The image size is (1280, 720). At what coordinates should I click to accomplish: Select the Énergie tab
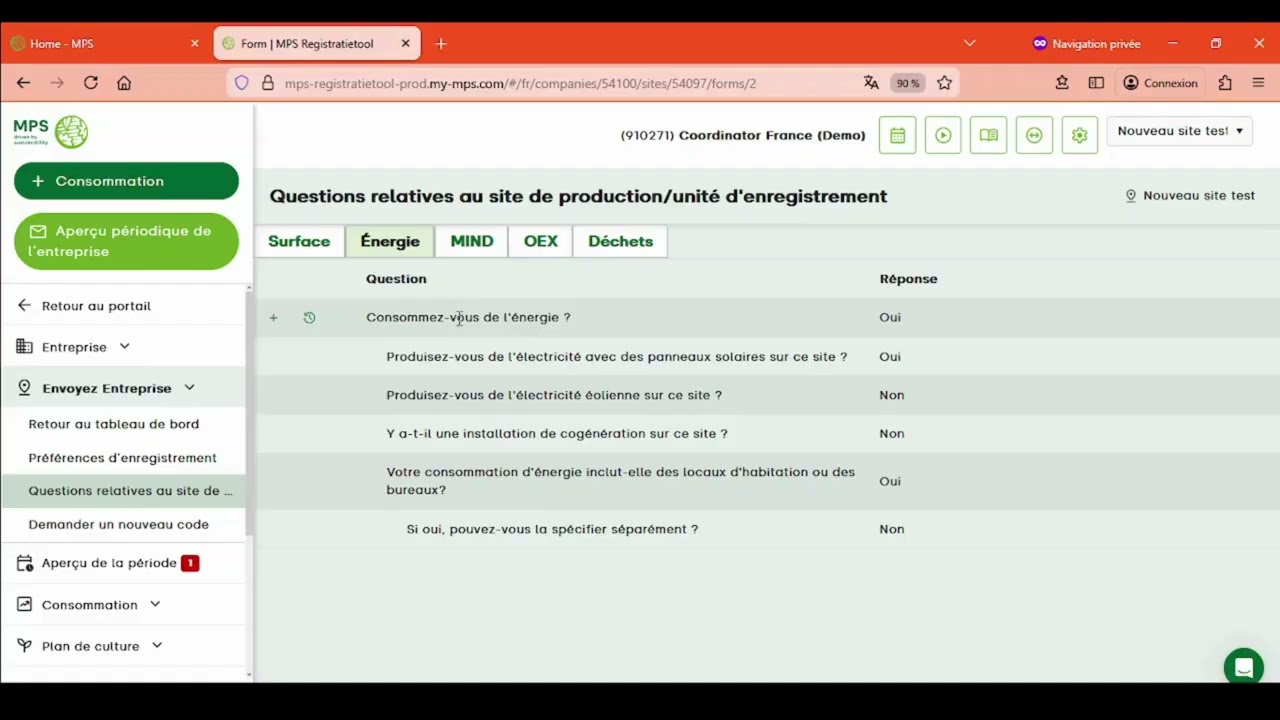pyautogui.click(x=390, y=241)
